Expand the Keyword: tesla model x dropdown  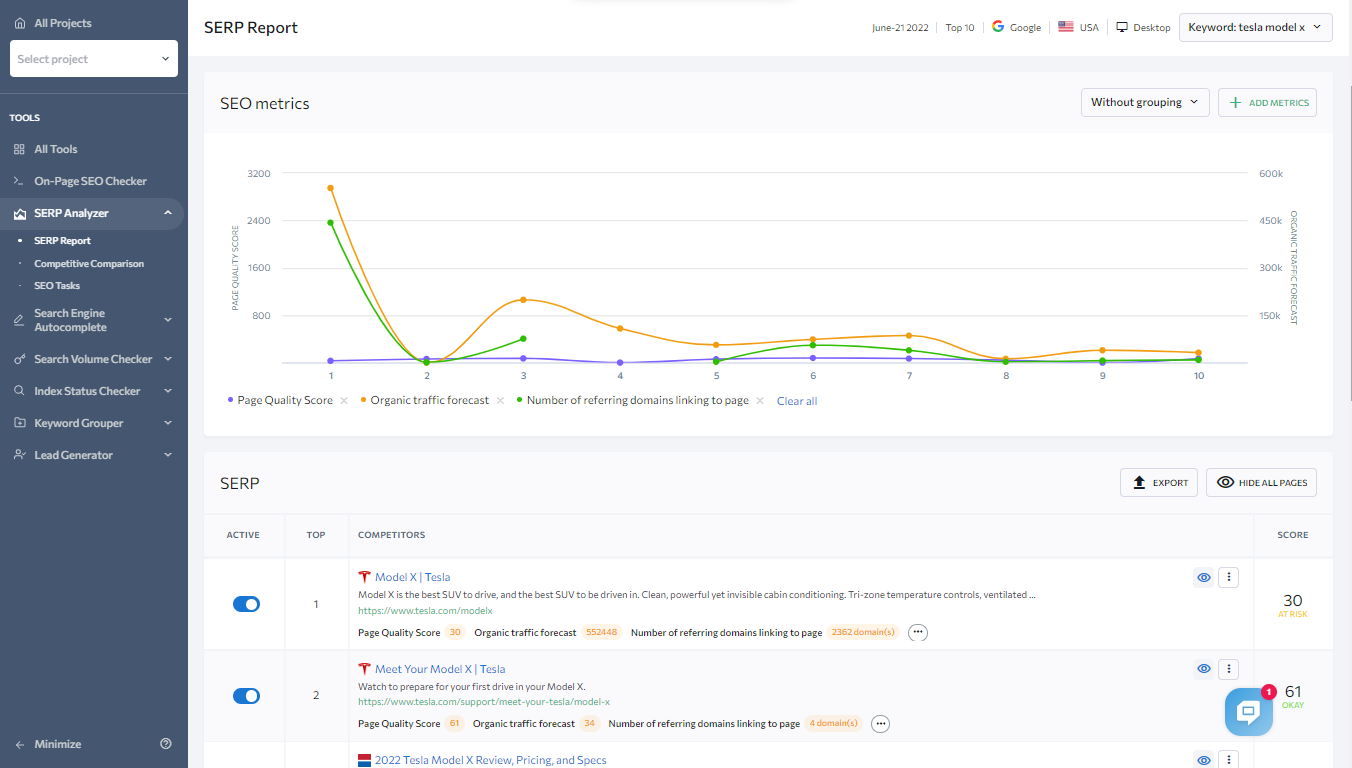(x=1256, y=27)
